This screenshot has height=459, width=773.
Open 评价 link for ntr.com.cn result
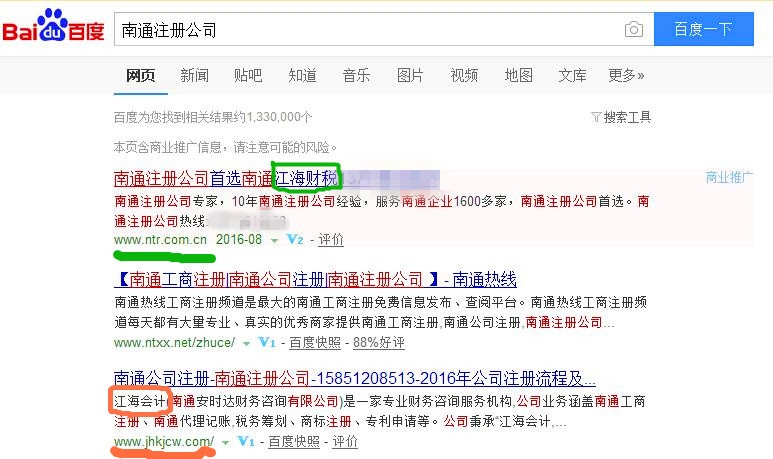point(330,240)
